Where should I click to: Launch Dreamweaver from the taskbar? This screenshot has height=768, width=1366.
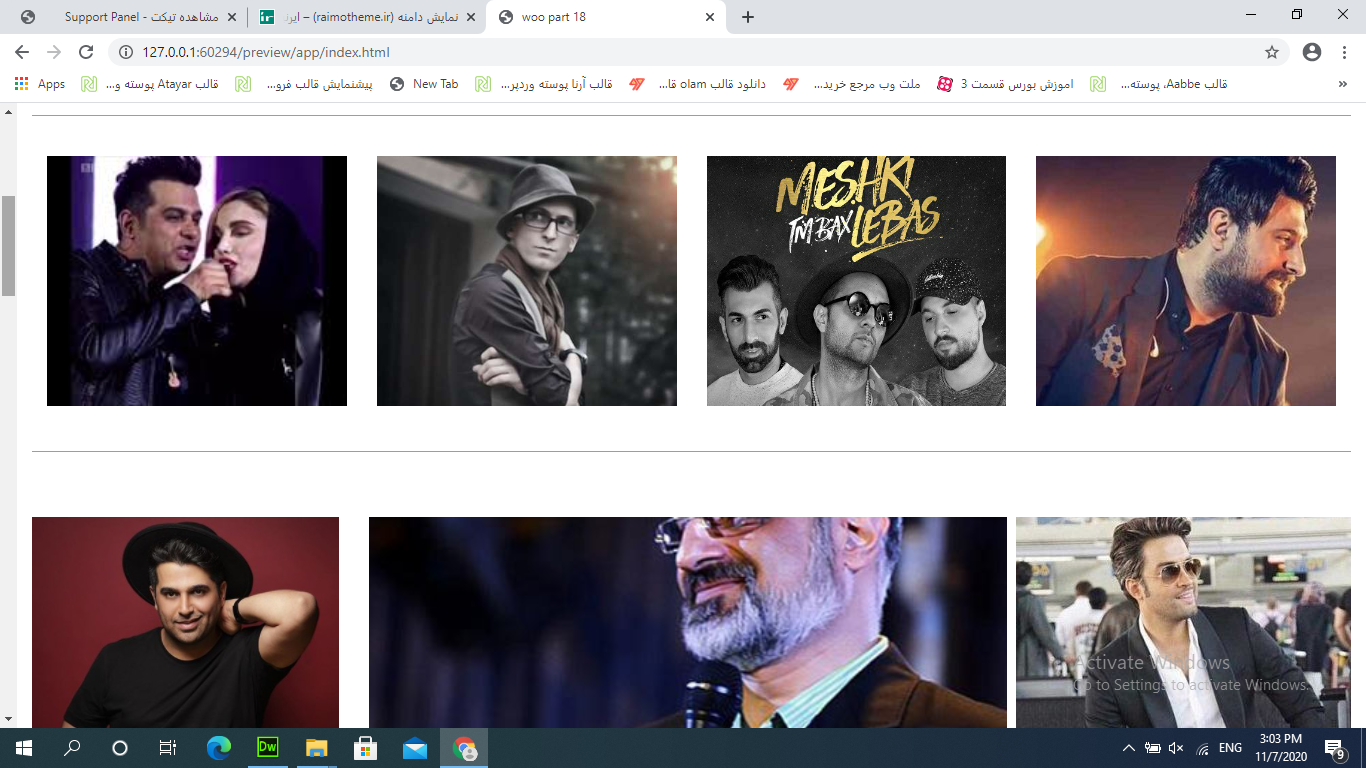[267, 747]
